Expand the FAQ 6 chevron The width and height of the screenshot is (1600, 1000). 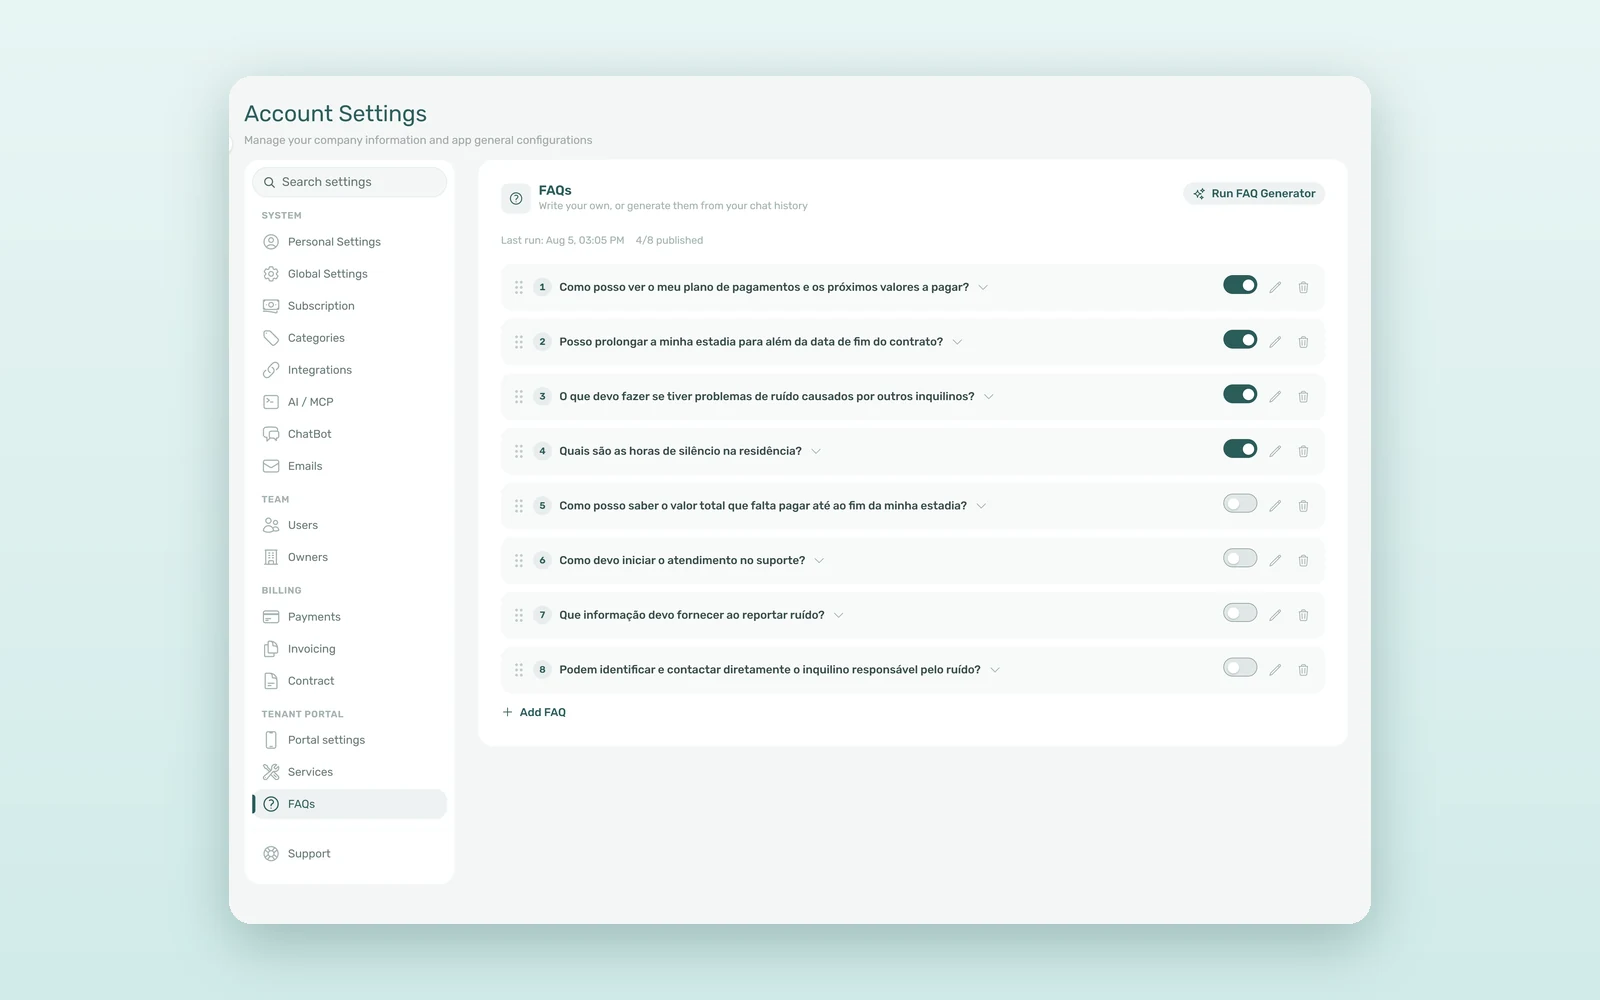pyautogui.click(x=819, y=561)
